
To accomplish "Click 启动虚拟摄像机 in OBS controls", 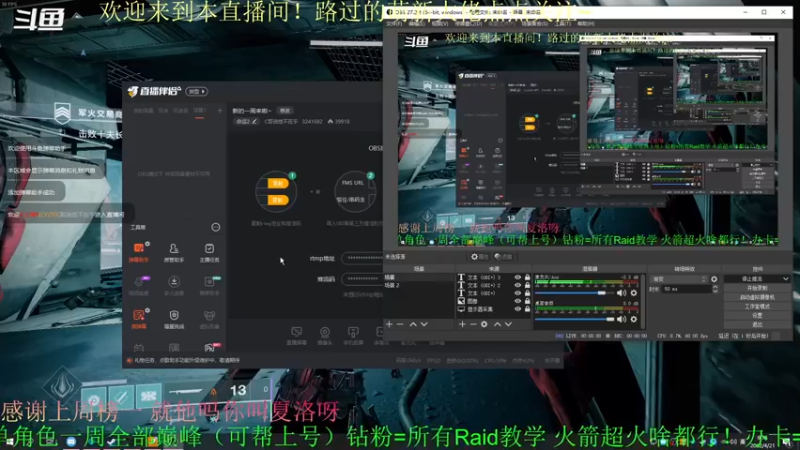I will (x=757, y=297).
